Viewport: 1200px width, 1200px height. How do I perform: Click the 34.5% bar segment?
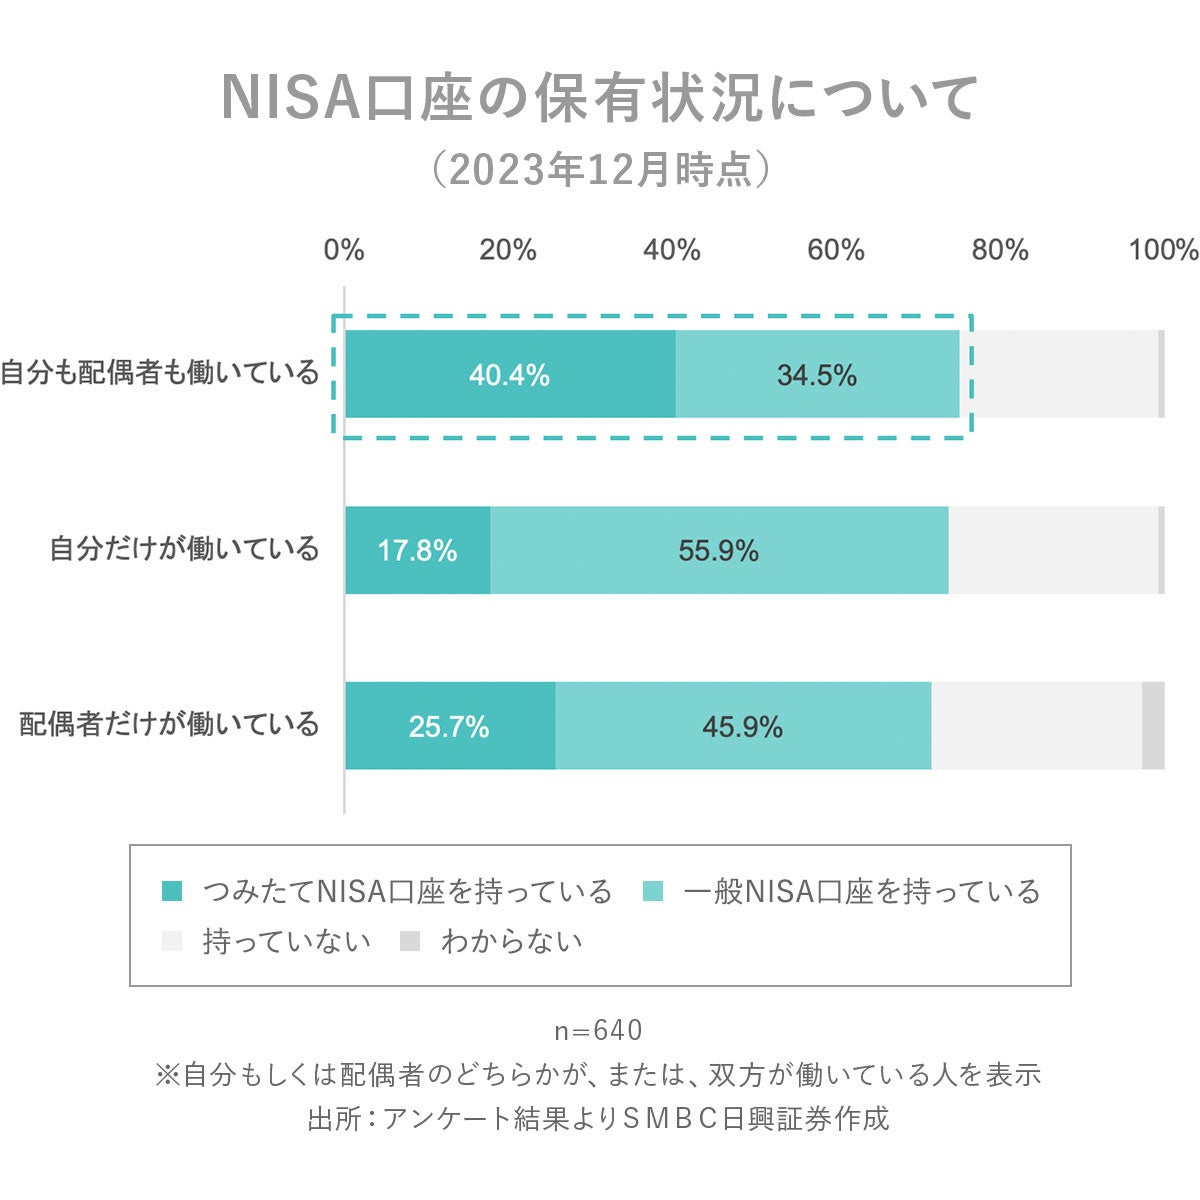tap(817, 374)
